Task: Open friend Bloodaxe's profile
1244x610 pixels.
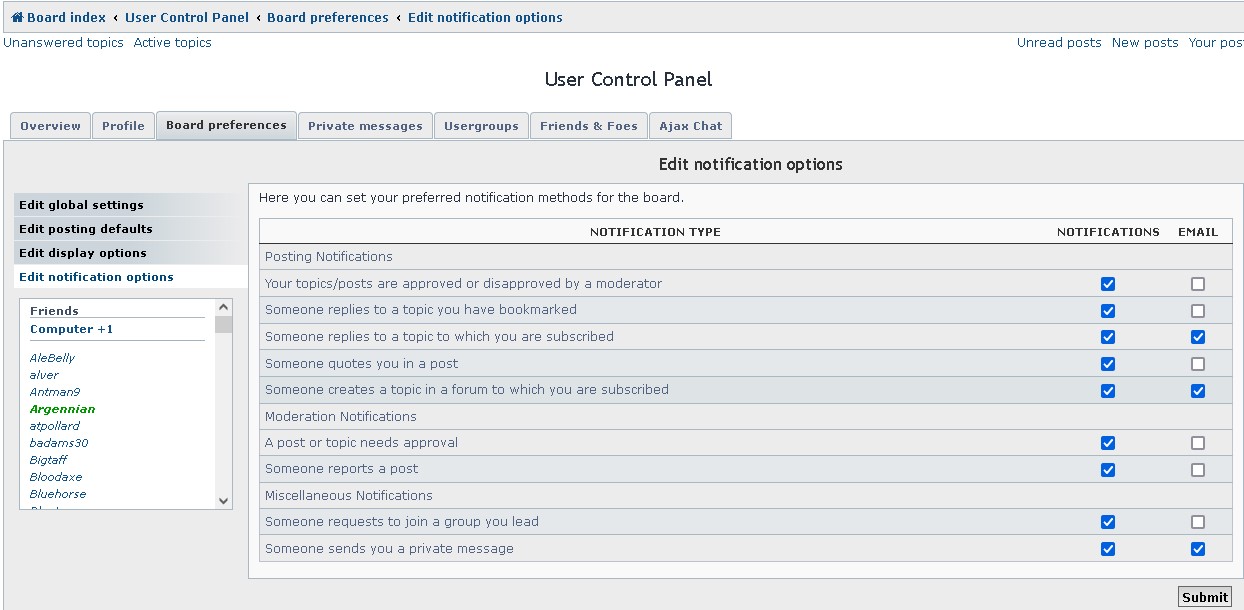Action: pyautogui.click(x=56, y=477)
